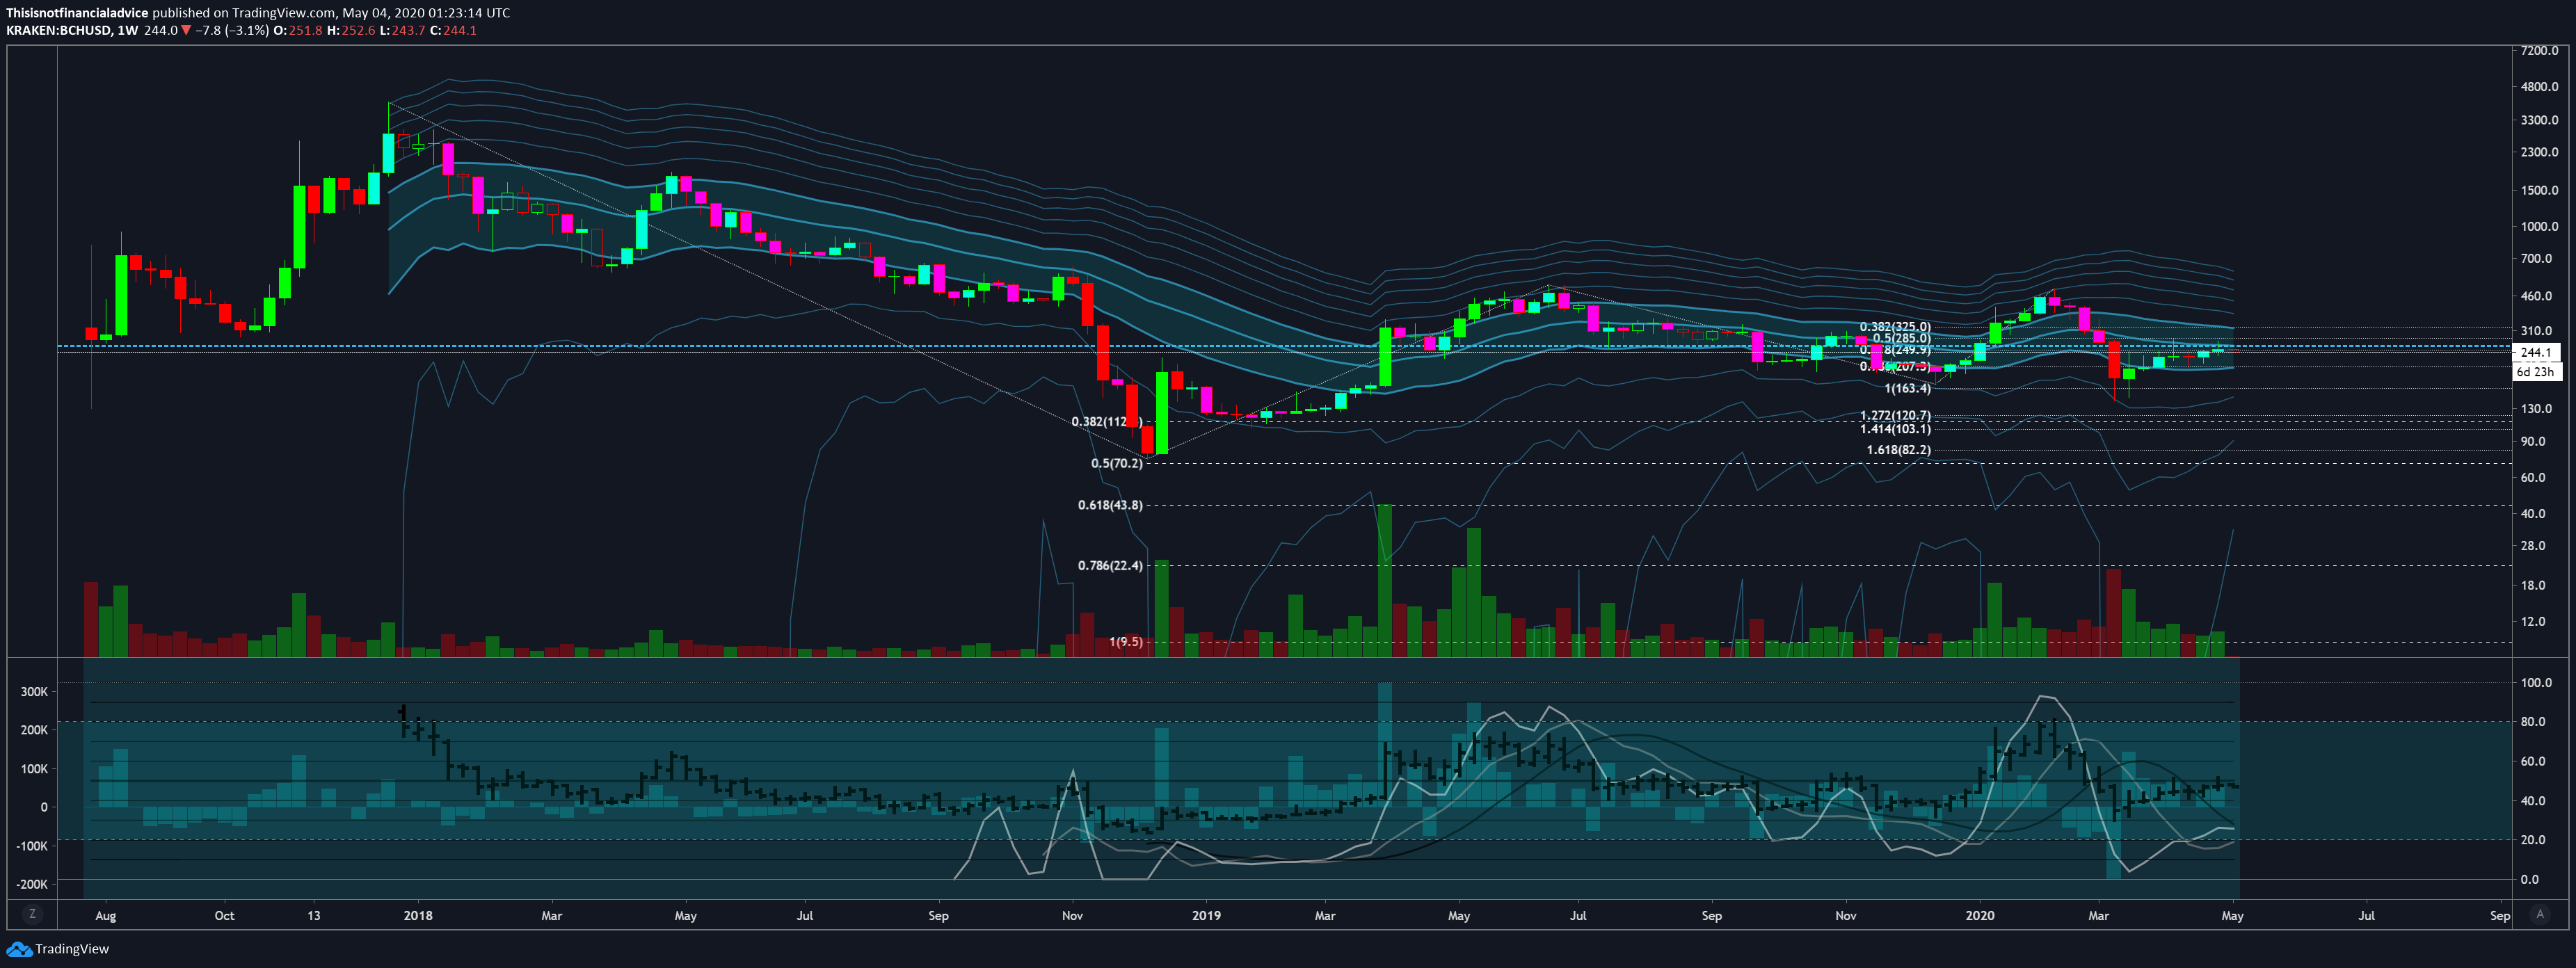Viewport: 2576px width, 968px height.
Task: Click the Oct time axis label
Action: [224, 915]
